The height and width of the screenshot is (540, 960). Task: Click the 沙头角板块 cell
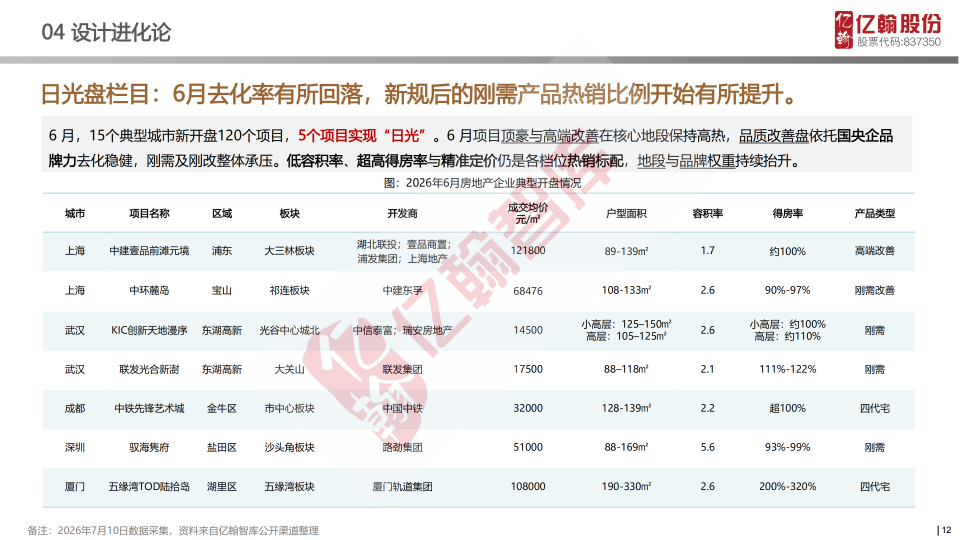(x=289, y=448)
